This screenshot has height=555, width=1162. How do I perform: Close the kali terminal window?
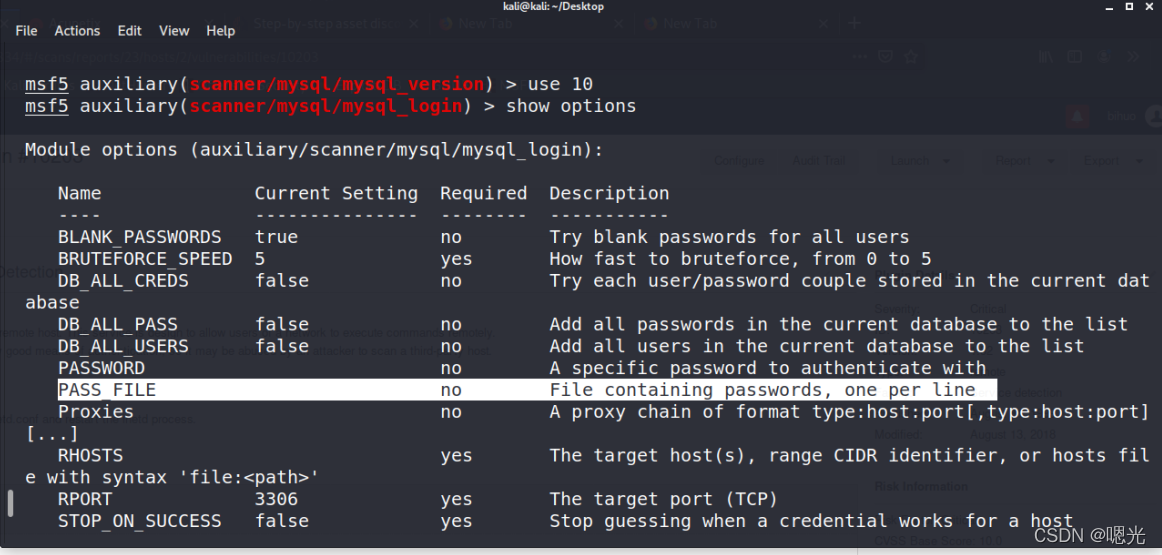(x=1149, y=7)
